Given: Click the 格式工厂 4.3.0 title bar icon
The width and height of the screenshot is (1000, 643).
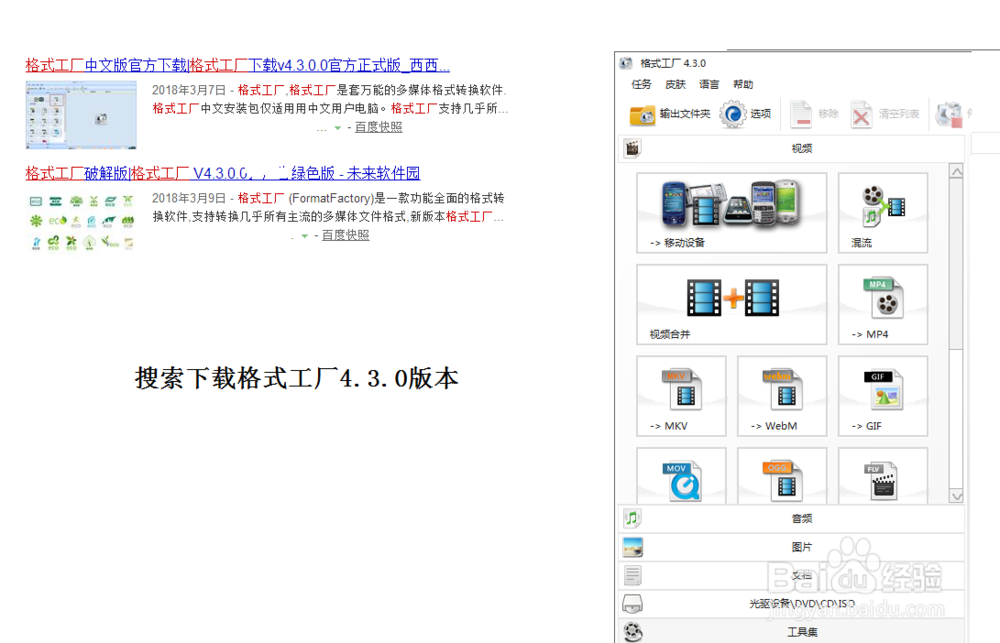Looking at the screenshot, I should point(626,63).
